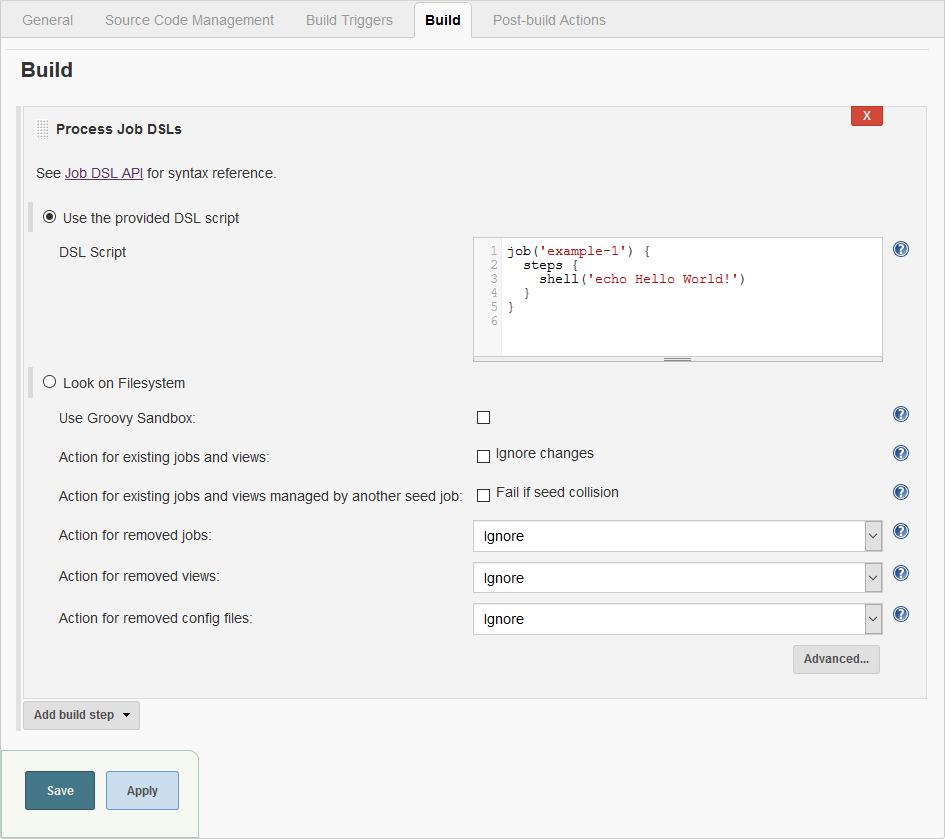
Task: Open help for Action for removed views
Action: click(901, 573)
